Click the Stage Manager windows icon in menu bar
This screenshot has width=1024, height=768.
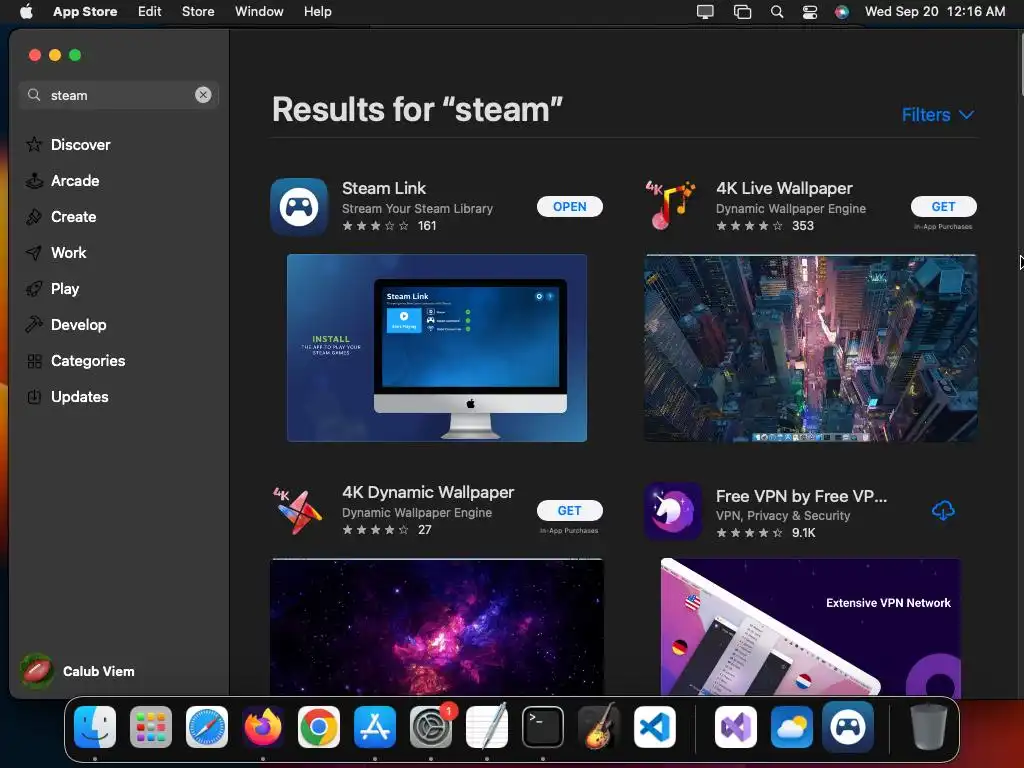[x=742, y=11]
